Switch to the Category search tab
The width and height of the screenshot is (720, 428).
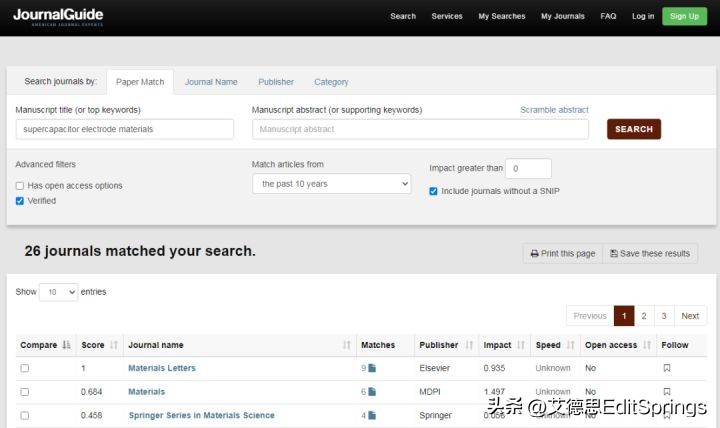pos(331,82)
